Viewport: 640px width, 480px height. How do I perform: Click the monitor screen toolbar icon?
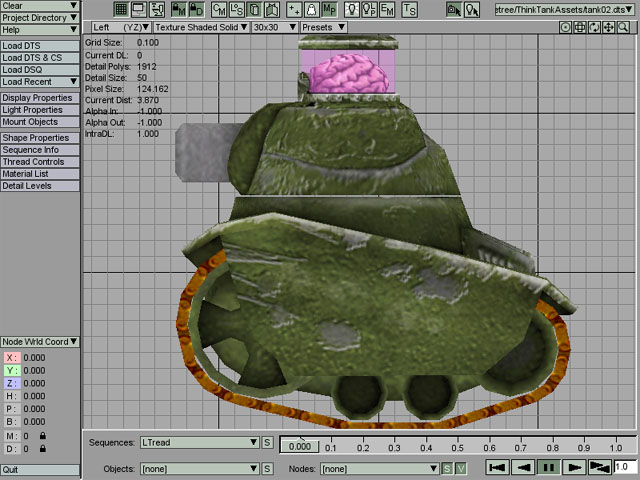(x=139, y=9)
